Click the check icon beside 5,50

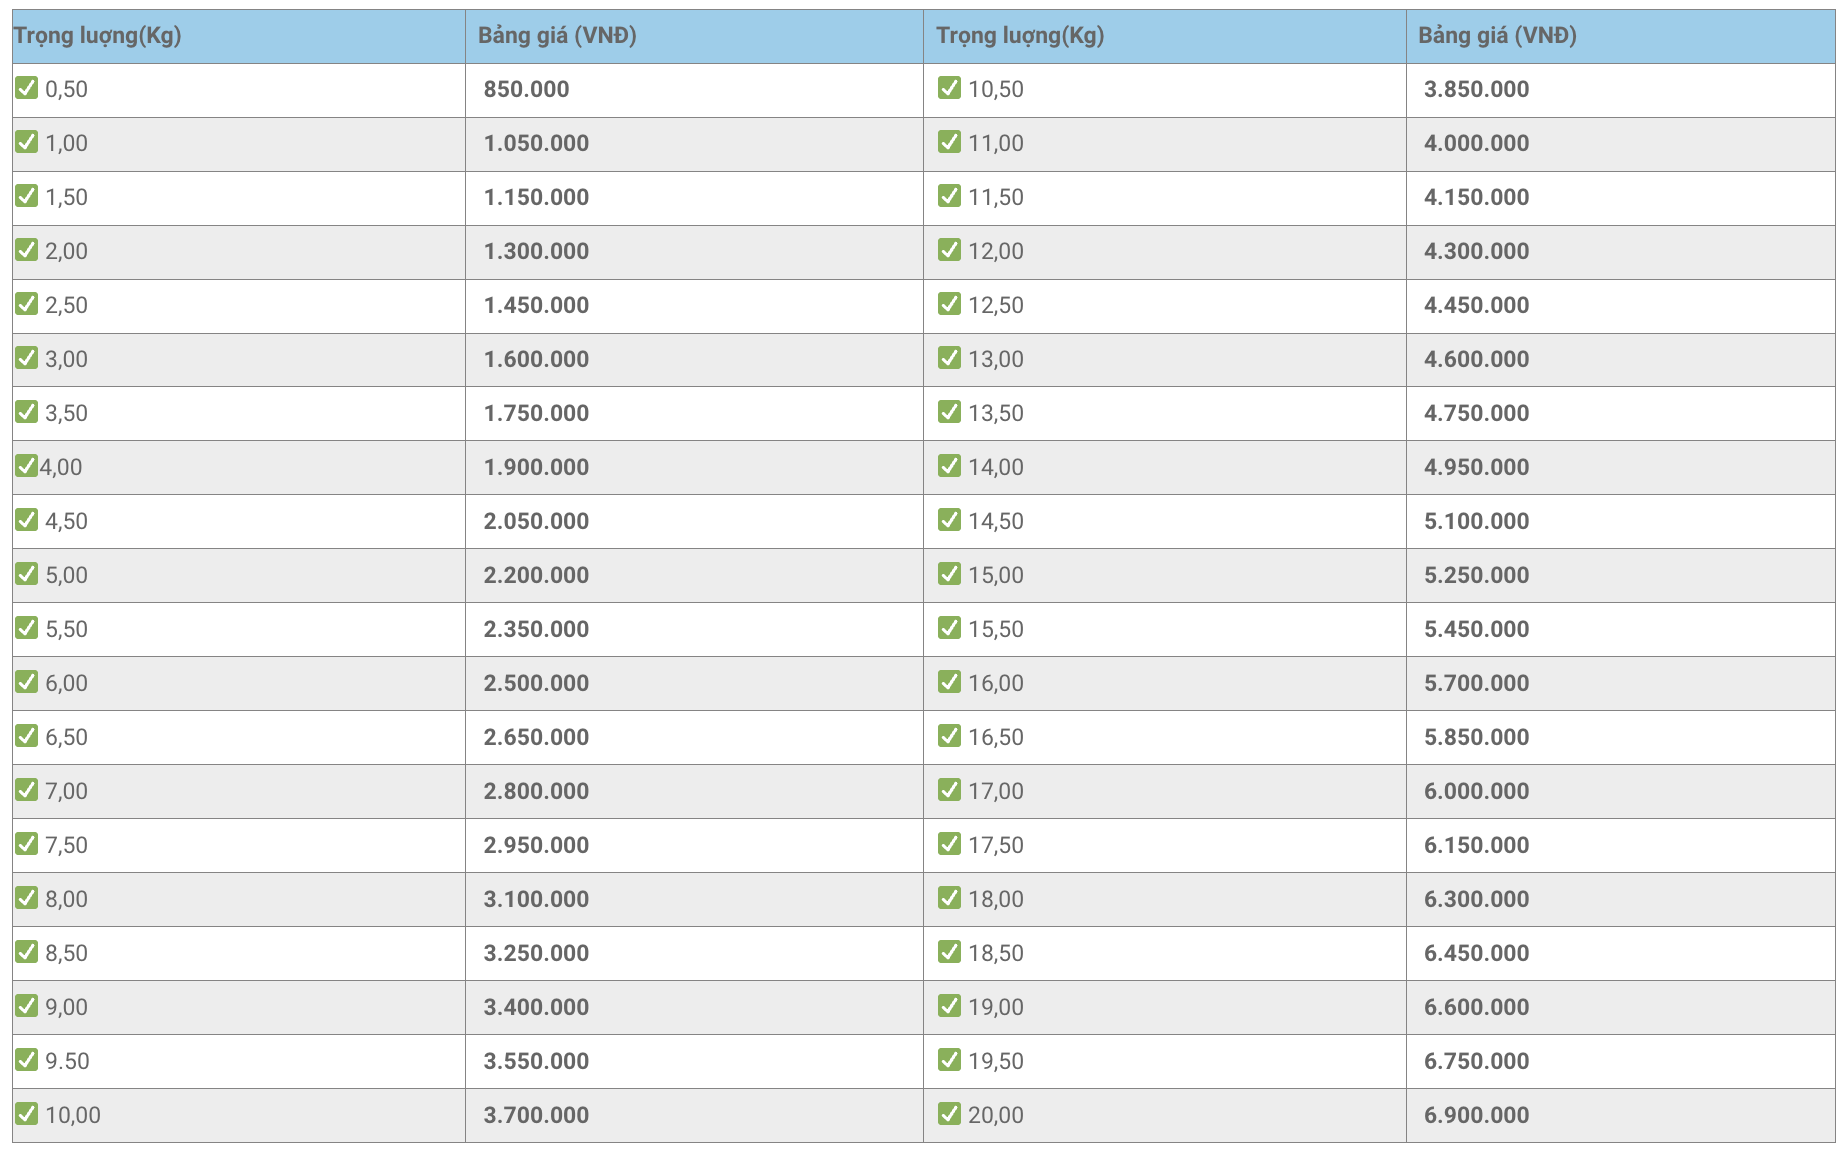click(26, 628)
